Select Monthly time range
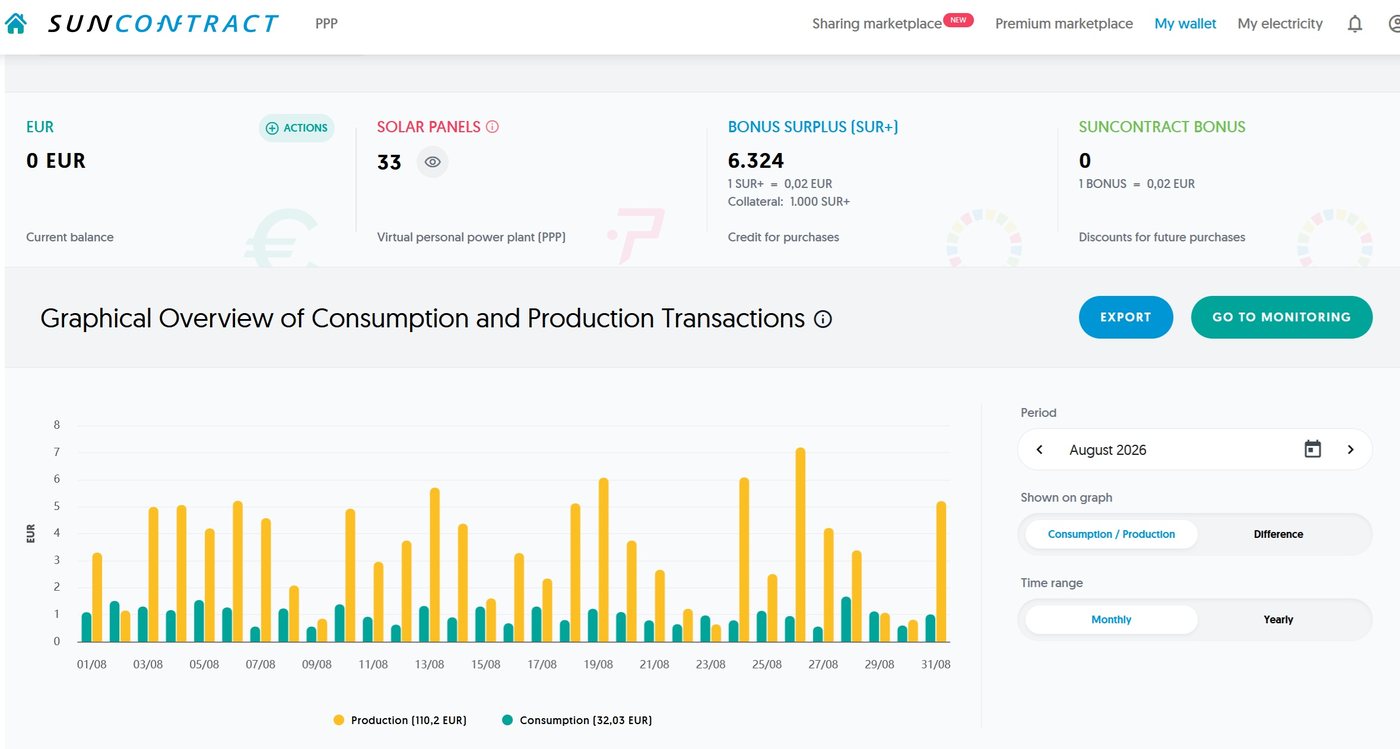 [x=1111, y=620]
